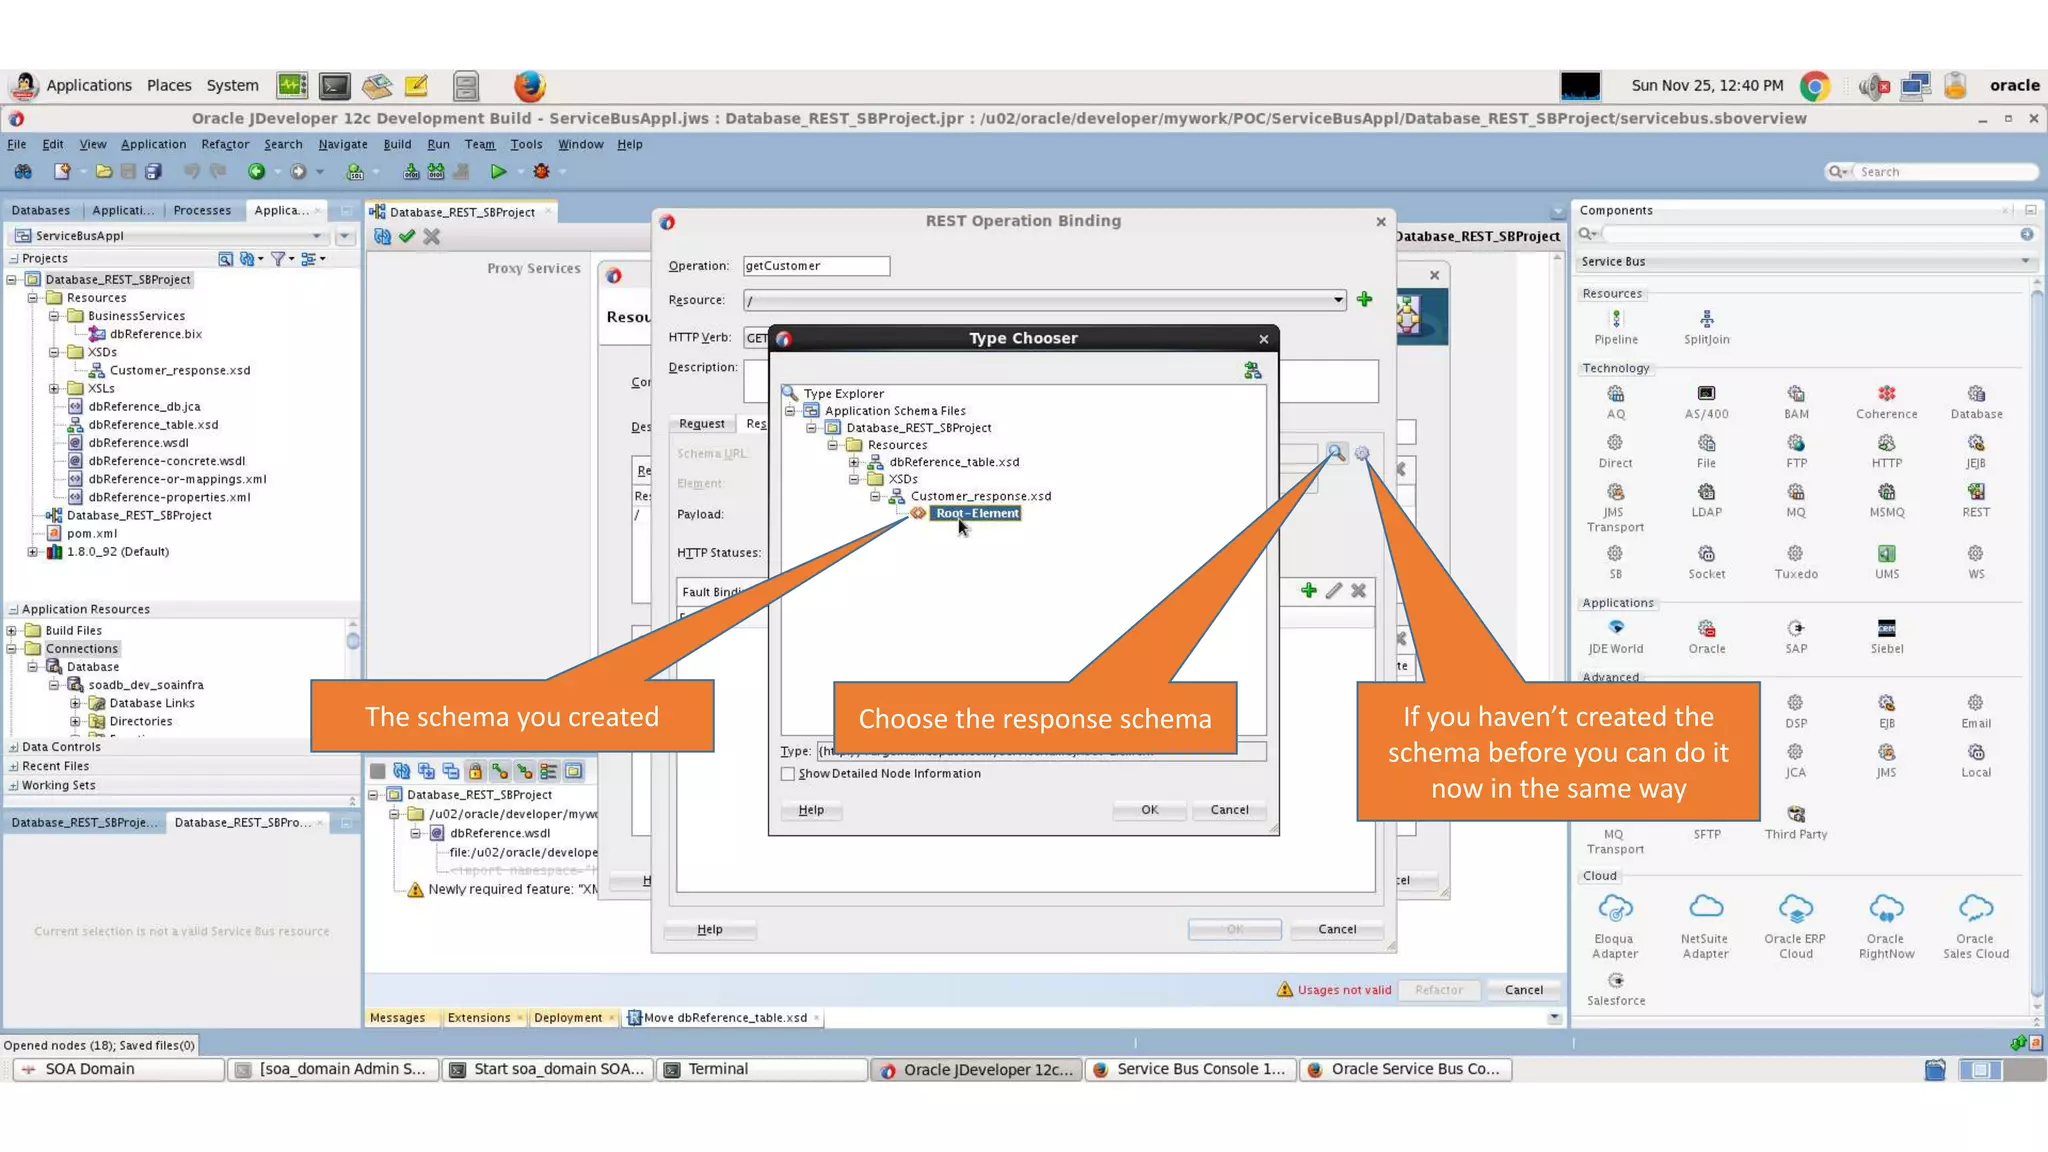Click the green plus next to Resource

1364,299
